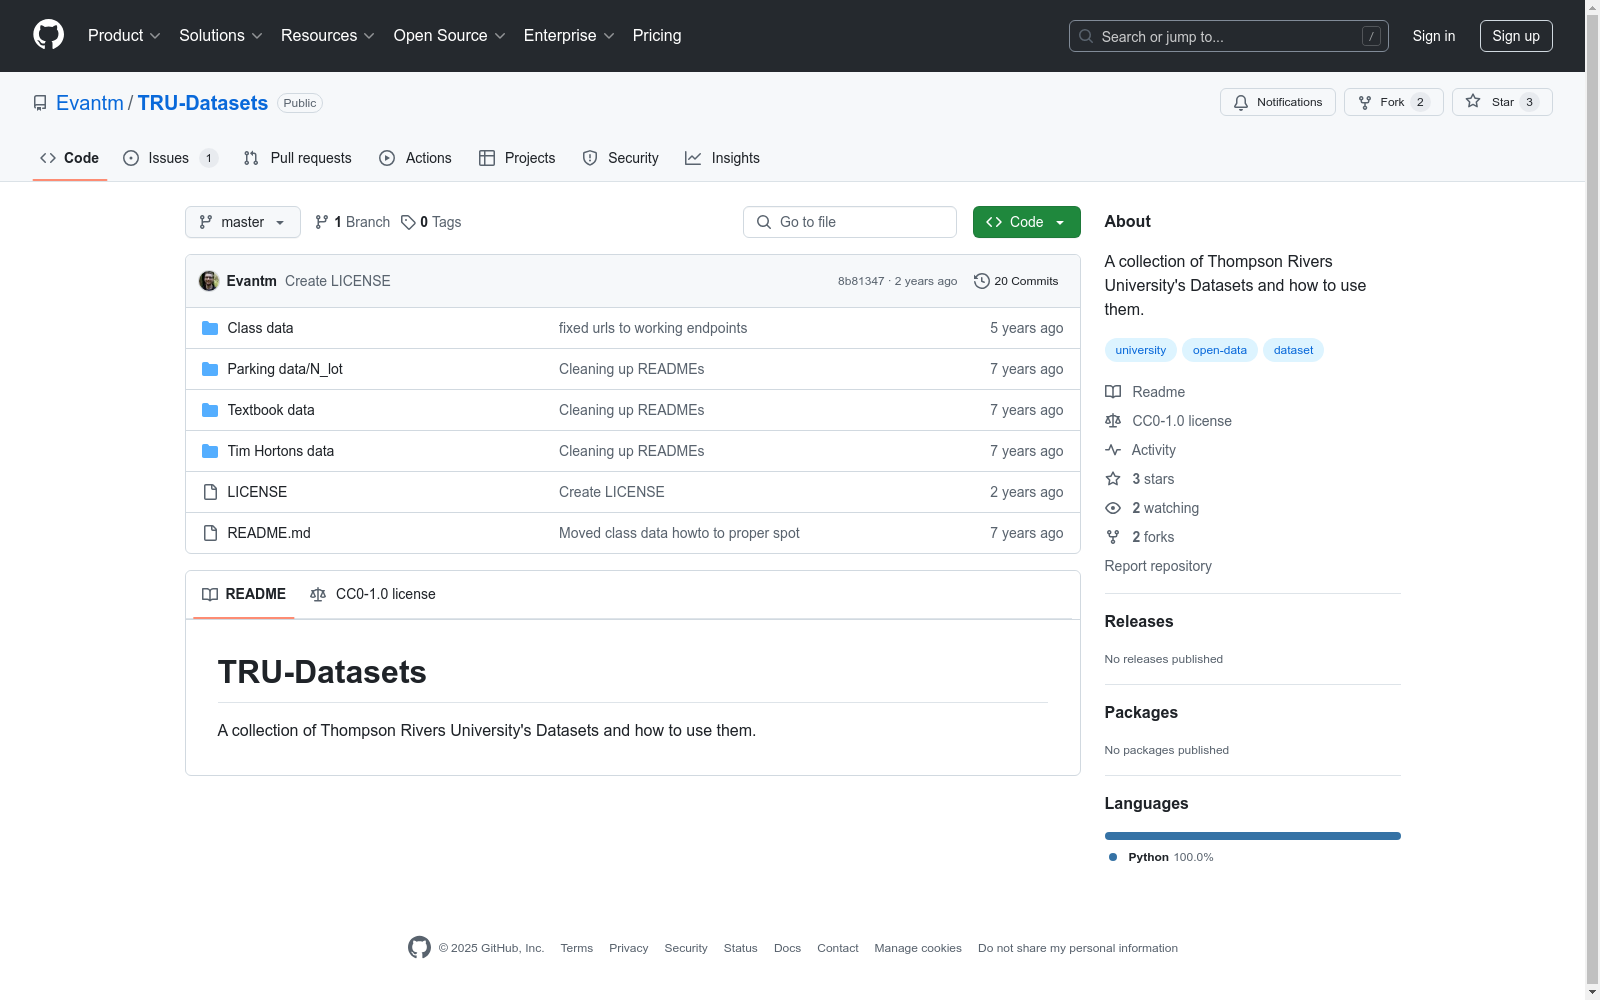Open the repository Security tab
Screen dimensions: 1600x1000
pos(620,158)
